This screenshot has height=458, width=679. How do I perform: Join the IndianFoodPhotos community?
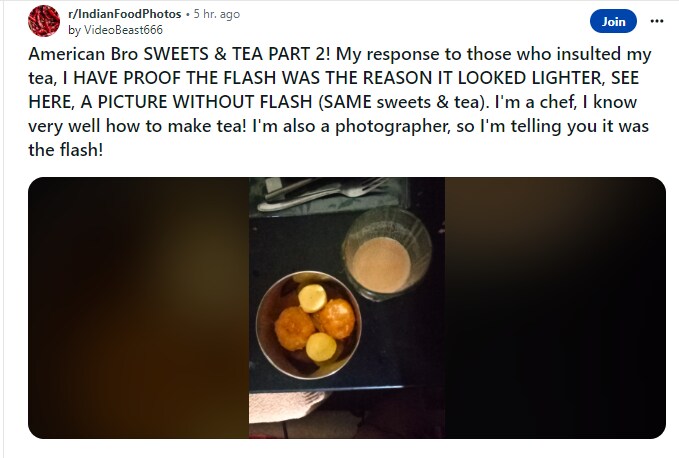pos(613,21)
